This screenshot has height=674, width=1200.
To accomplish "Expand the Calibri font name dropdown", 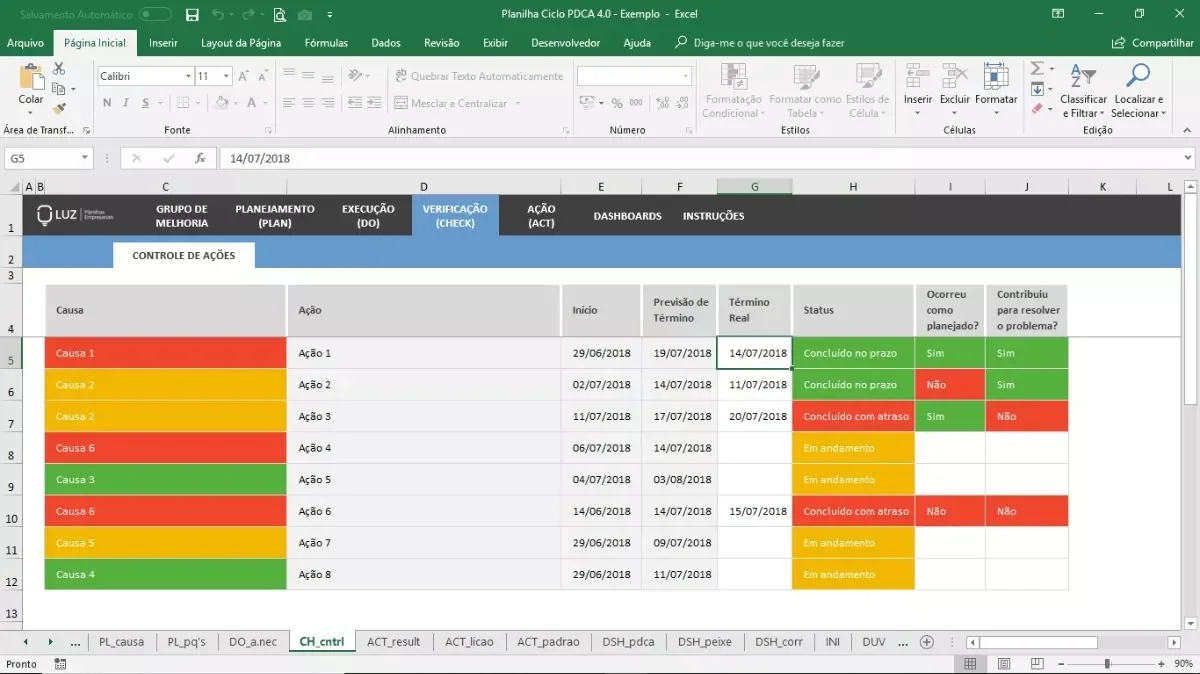I will (x=188, y=76).
